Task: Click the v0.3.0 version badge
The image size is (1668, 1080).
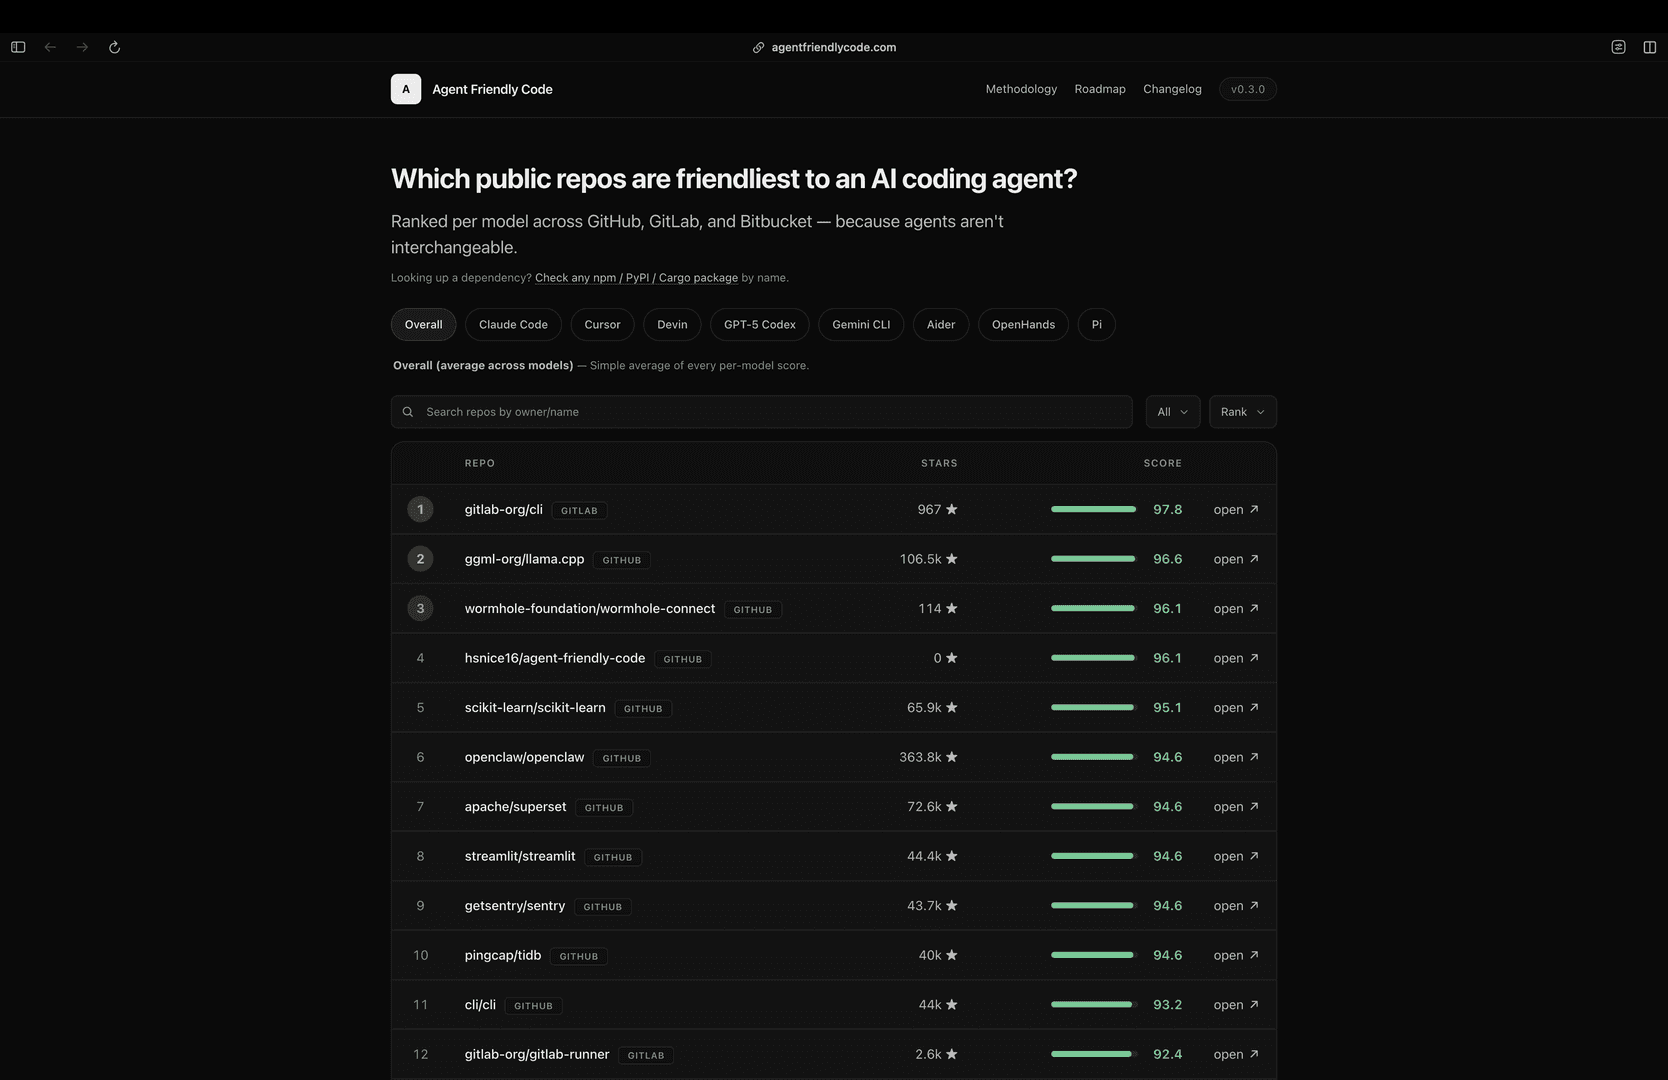Action: point(1248,89)
